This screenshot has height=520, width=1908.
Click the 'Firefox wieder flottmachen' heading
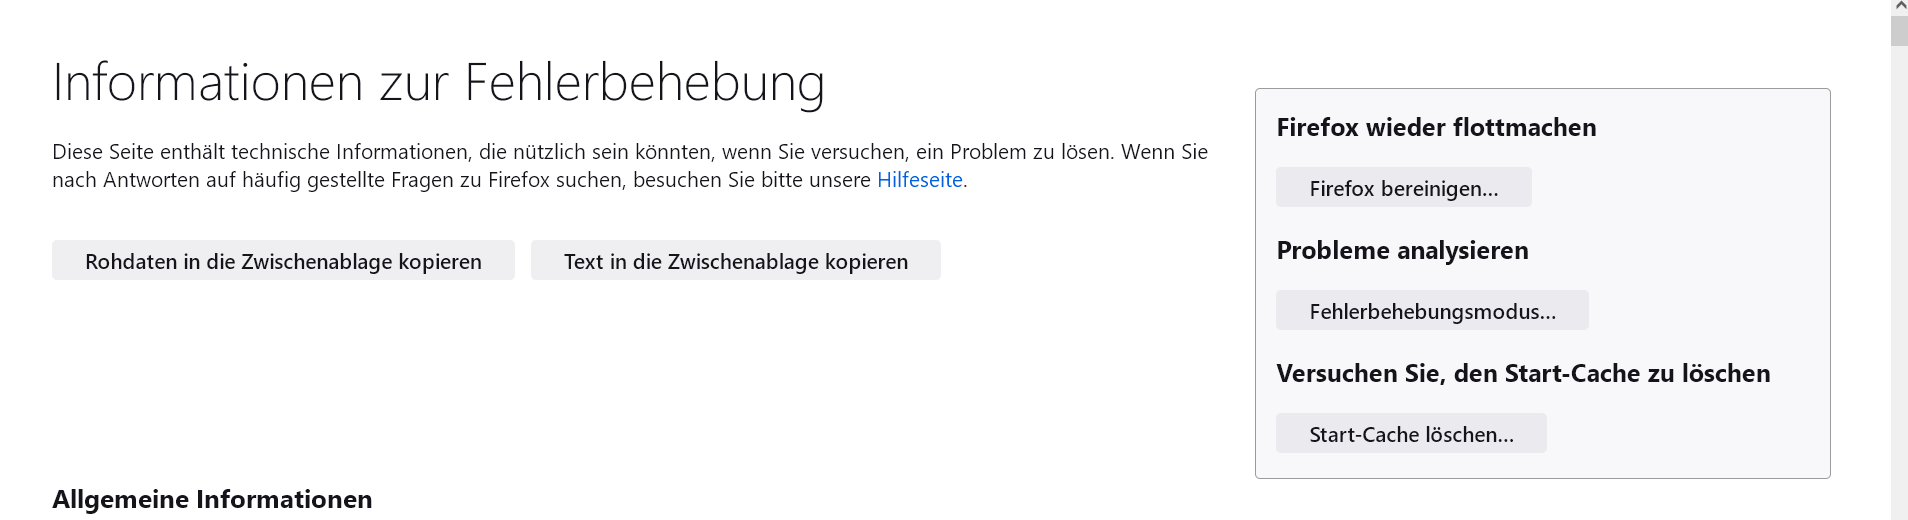[x=1436, y=128]
